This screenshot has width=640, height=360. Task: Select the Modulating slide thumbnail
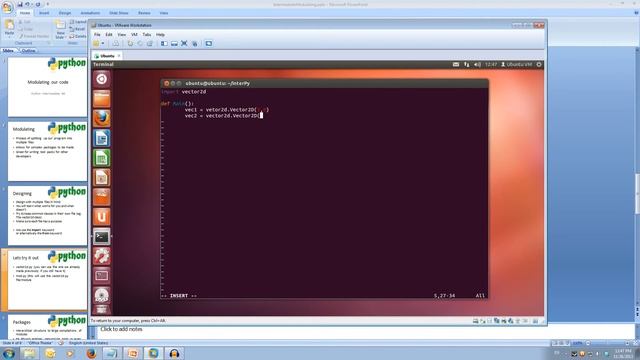click(x=47, y=151)
